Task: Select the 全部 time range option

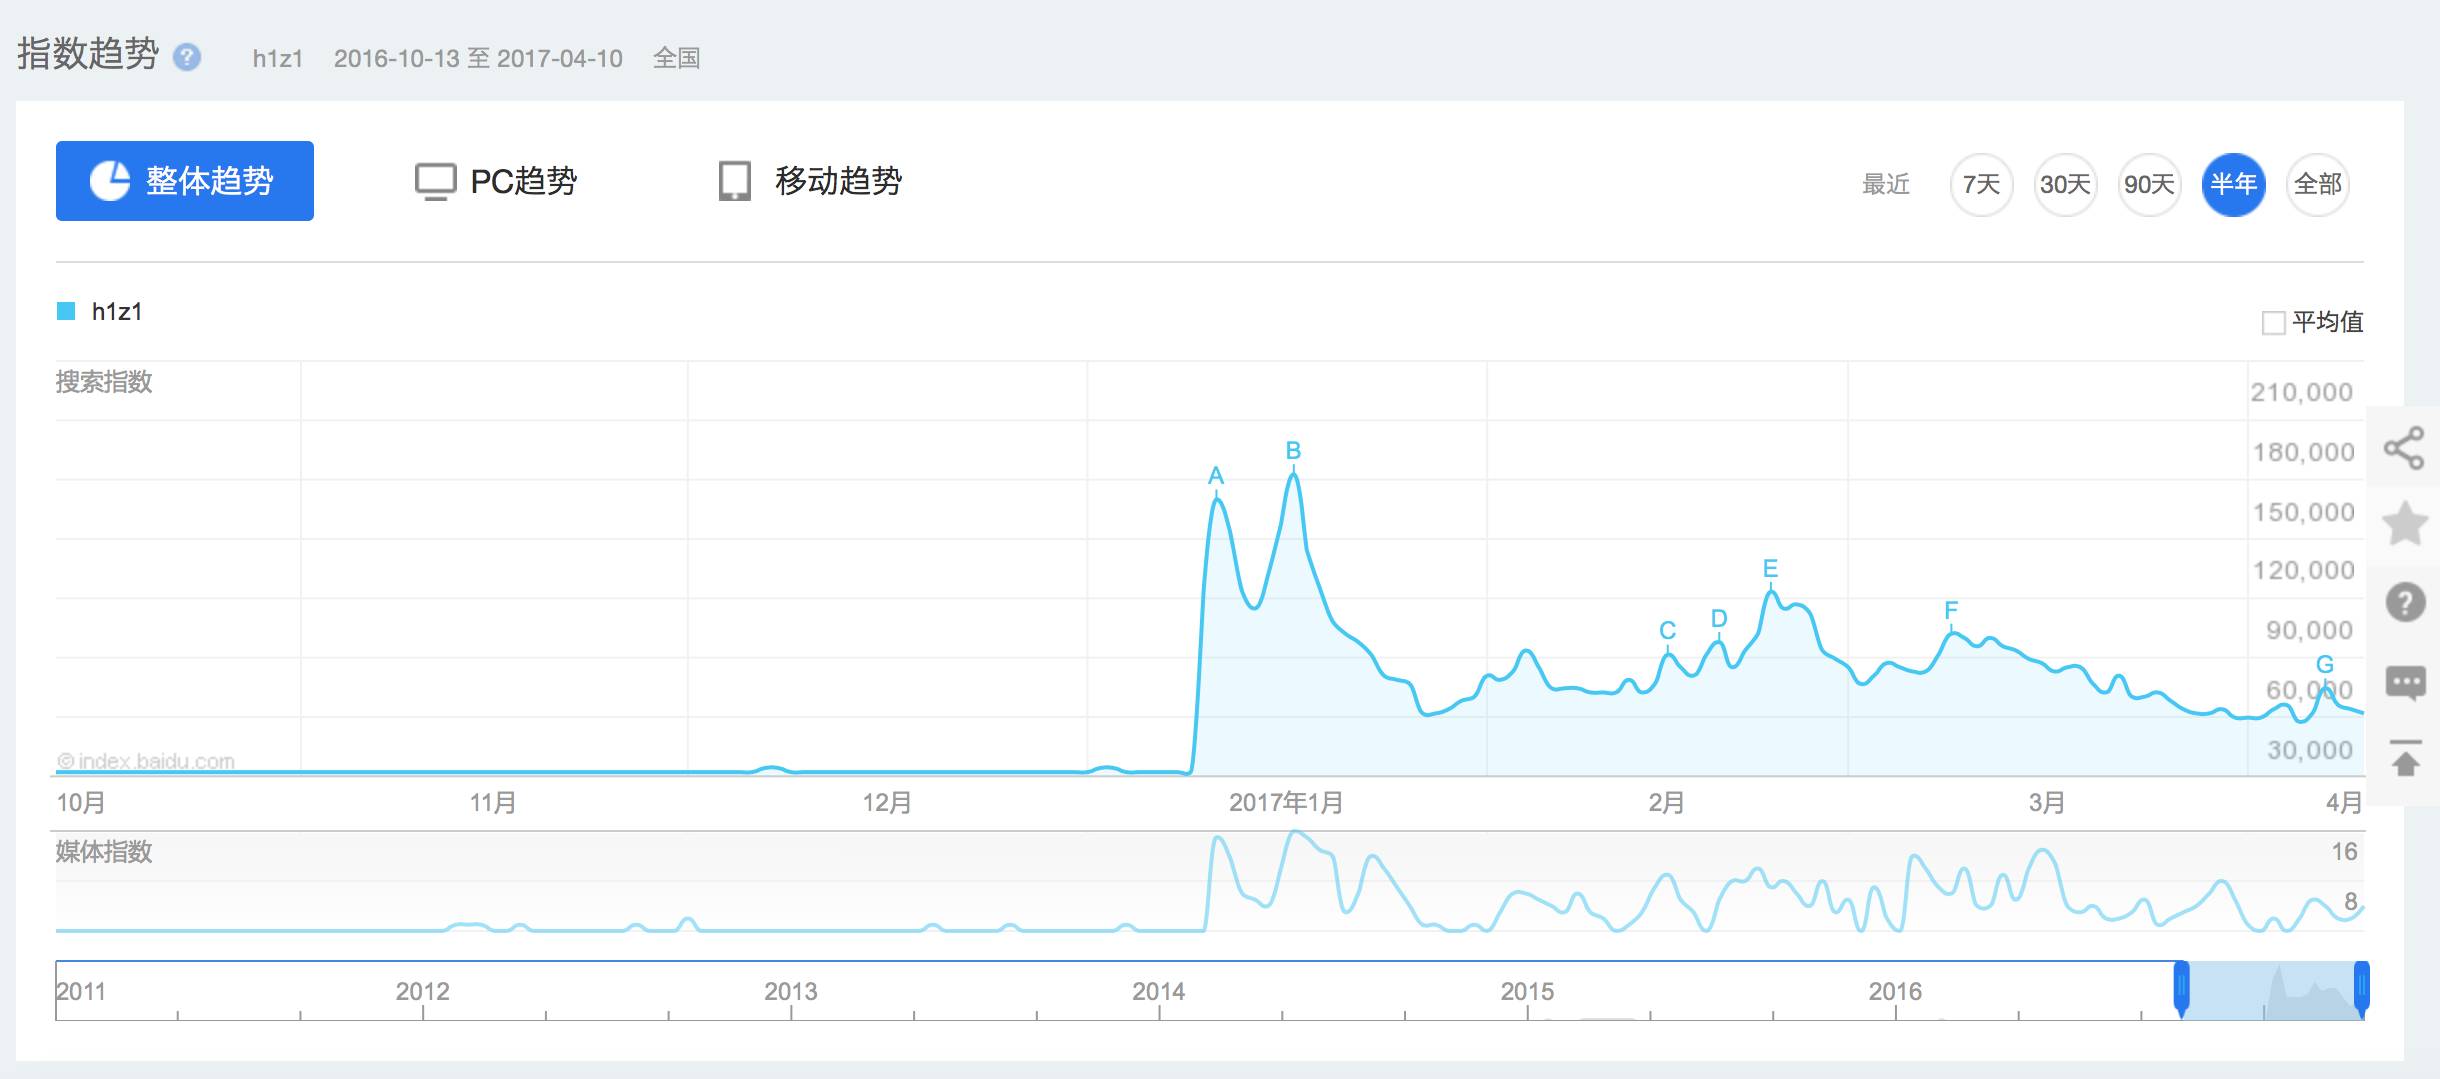Action: coord(2318,185)
